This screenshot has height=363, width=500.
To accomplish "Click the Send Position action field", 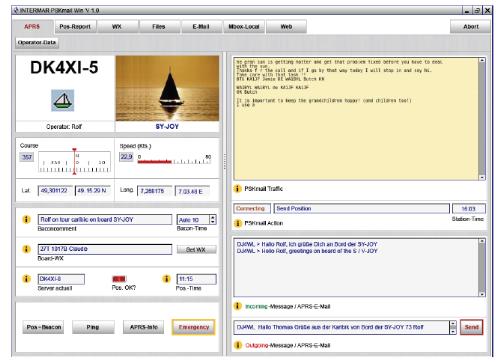I will 361,209.
